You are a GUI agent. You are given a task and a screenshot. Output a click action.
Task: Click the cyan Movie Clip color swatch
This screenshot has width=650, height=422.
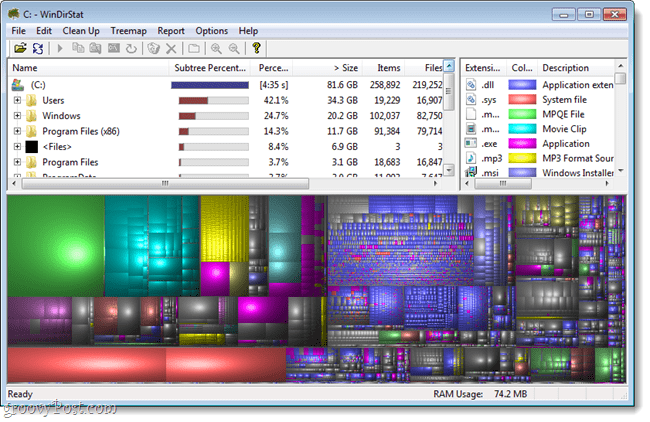522,129
